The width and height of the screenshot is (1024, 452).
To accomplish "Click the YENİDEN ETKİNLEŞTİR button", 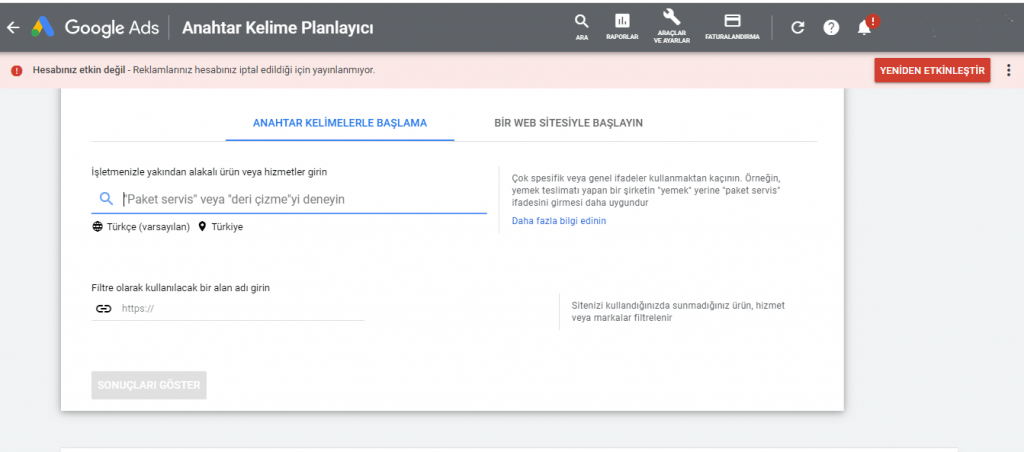I will click(x=932, y=71).
